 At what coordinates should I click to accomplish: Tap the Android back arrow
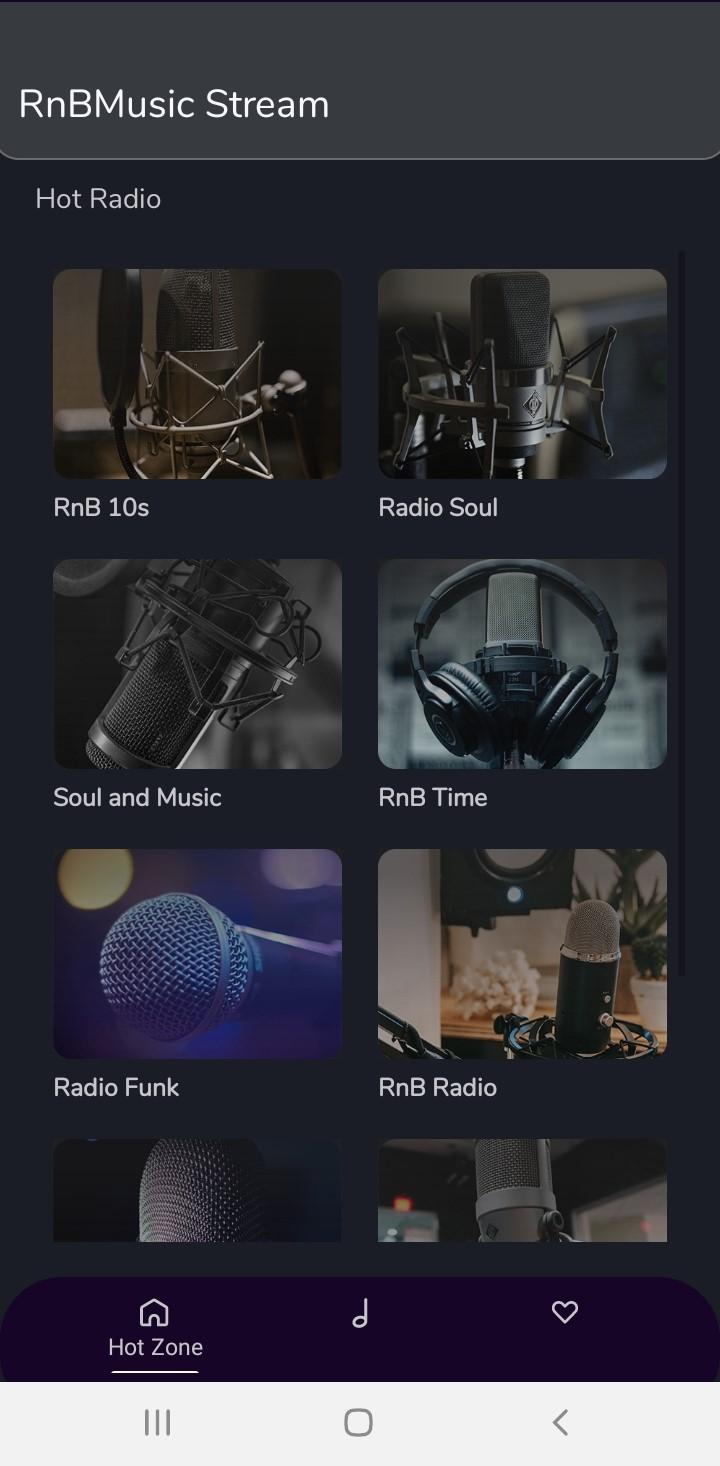point(561,1422)
